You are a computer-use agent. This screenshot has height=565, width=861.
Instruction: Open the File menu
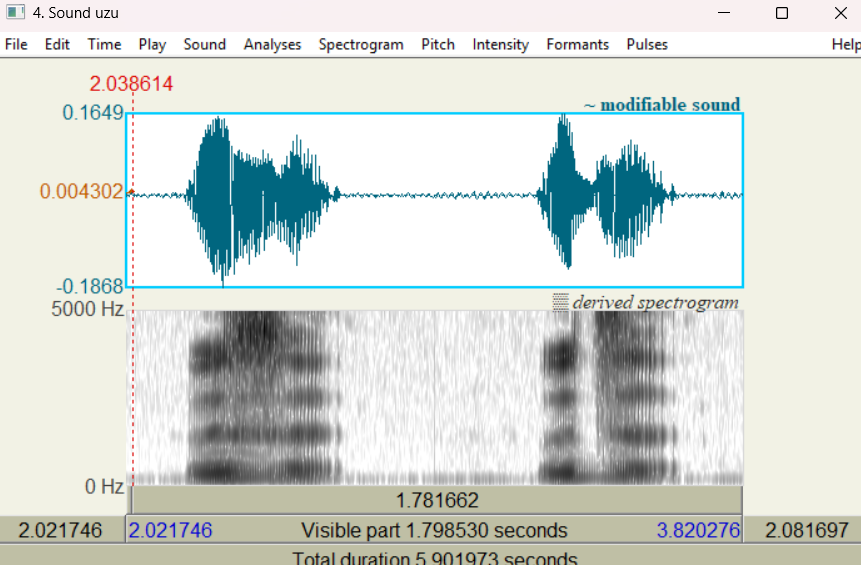16,44
